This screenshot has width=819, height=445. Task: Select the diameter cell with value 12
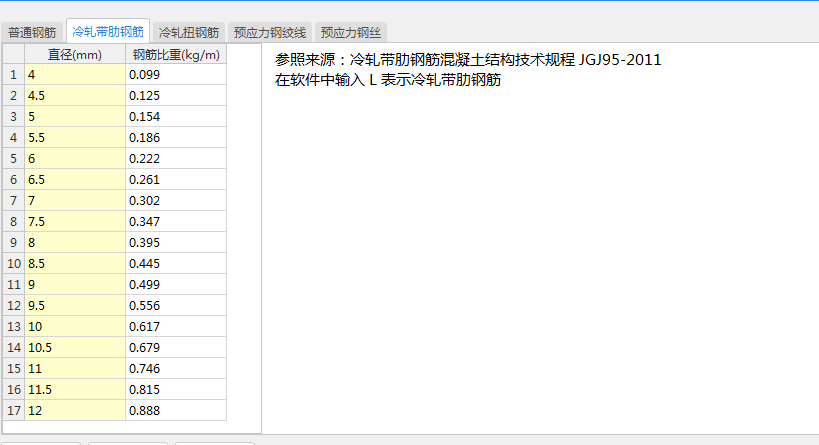pos(75,411)
